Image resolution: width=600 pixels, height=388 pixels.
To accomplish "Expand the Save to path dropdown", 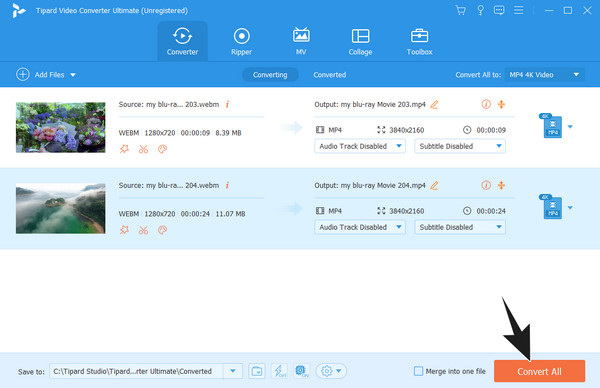I will [233, 371].
